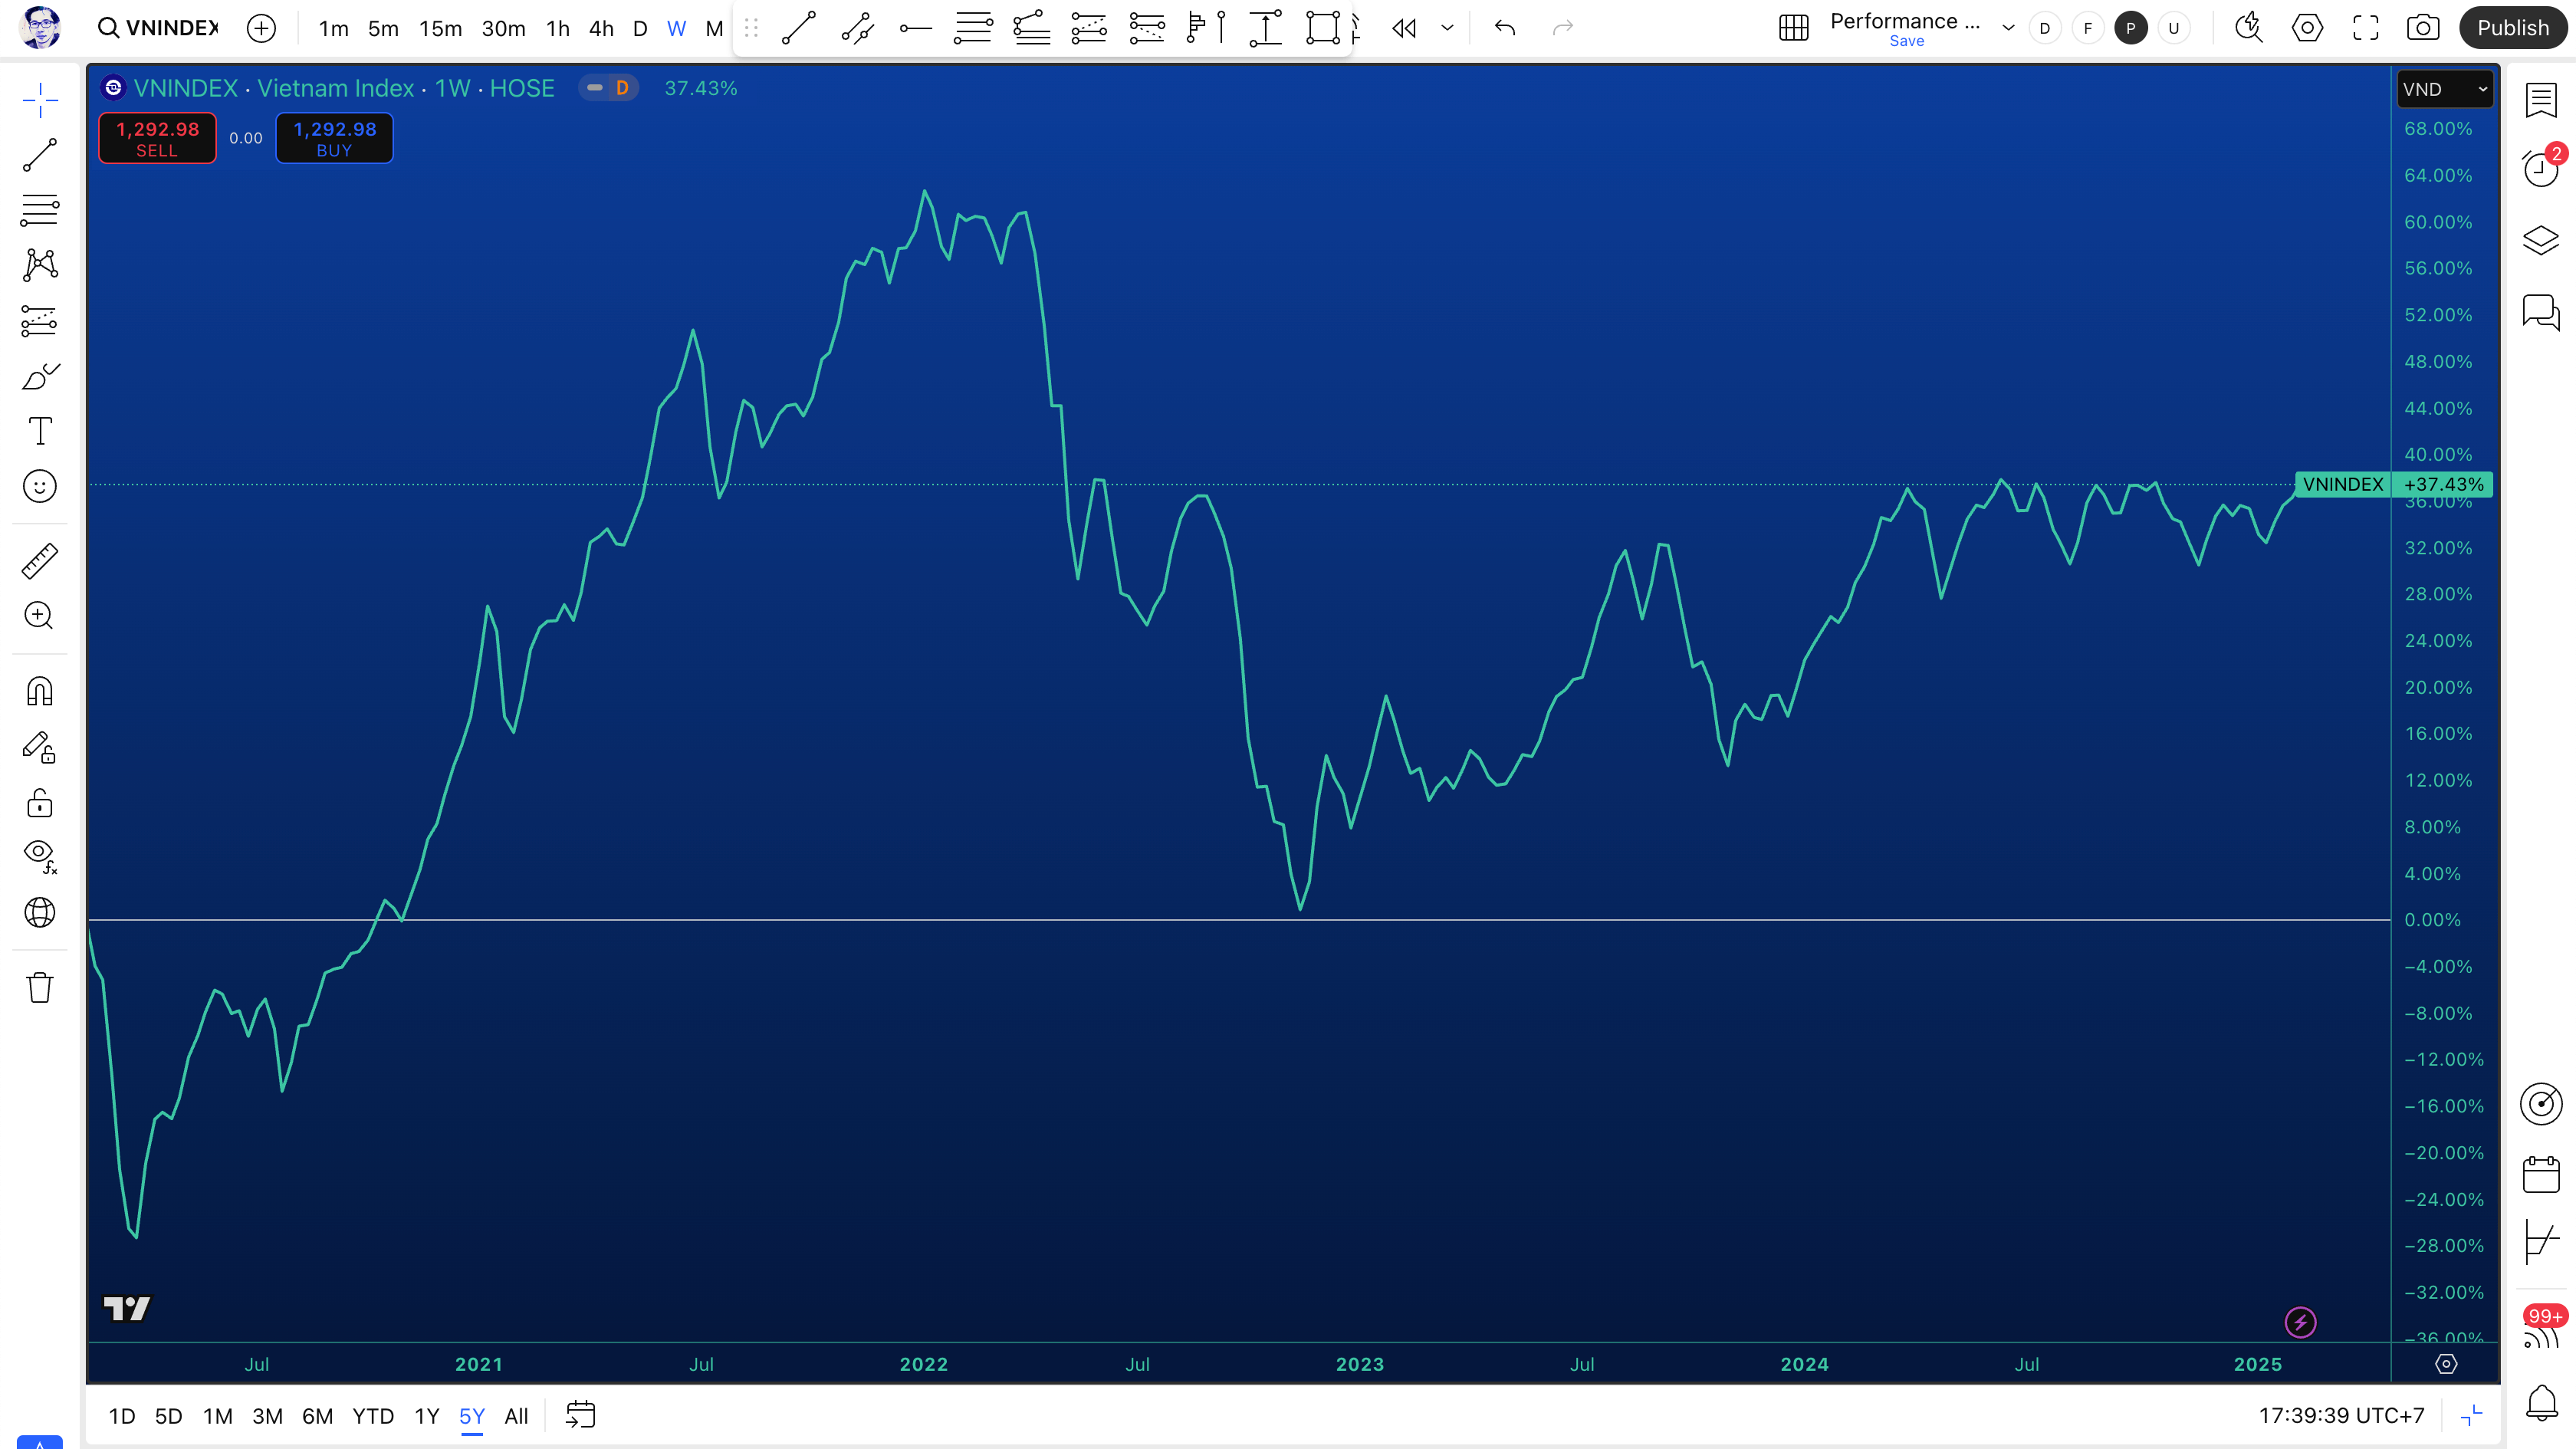Viewport: 2576px width, 1449px height.
Task: Select the ruler measure tool
Action: (x=40, y=561)
